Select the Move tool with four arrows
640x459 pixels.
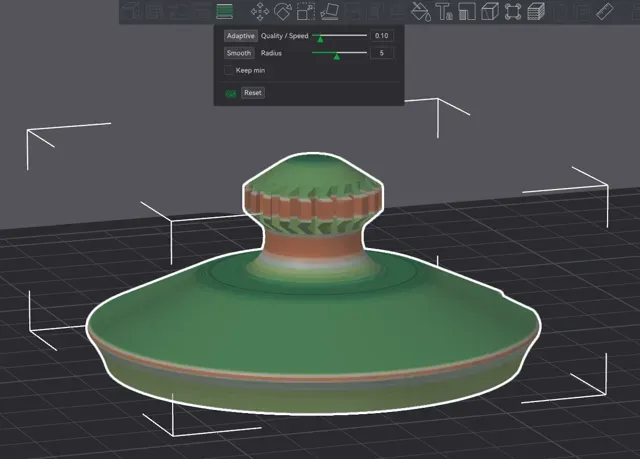tap(260, 11)
